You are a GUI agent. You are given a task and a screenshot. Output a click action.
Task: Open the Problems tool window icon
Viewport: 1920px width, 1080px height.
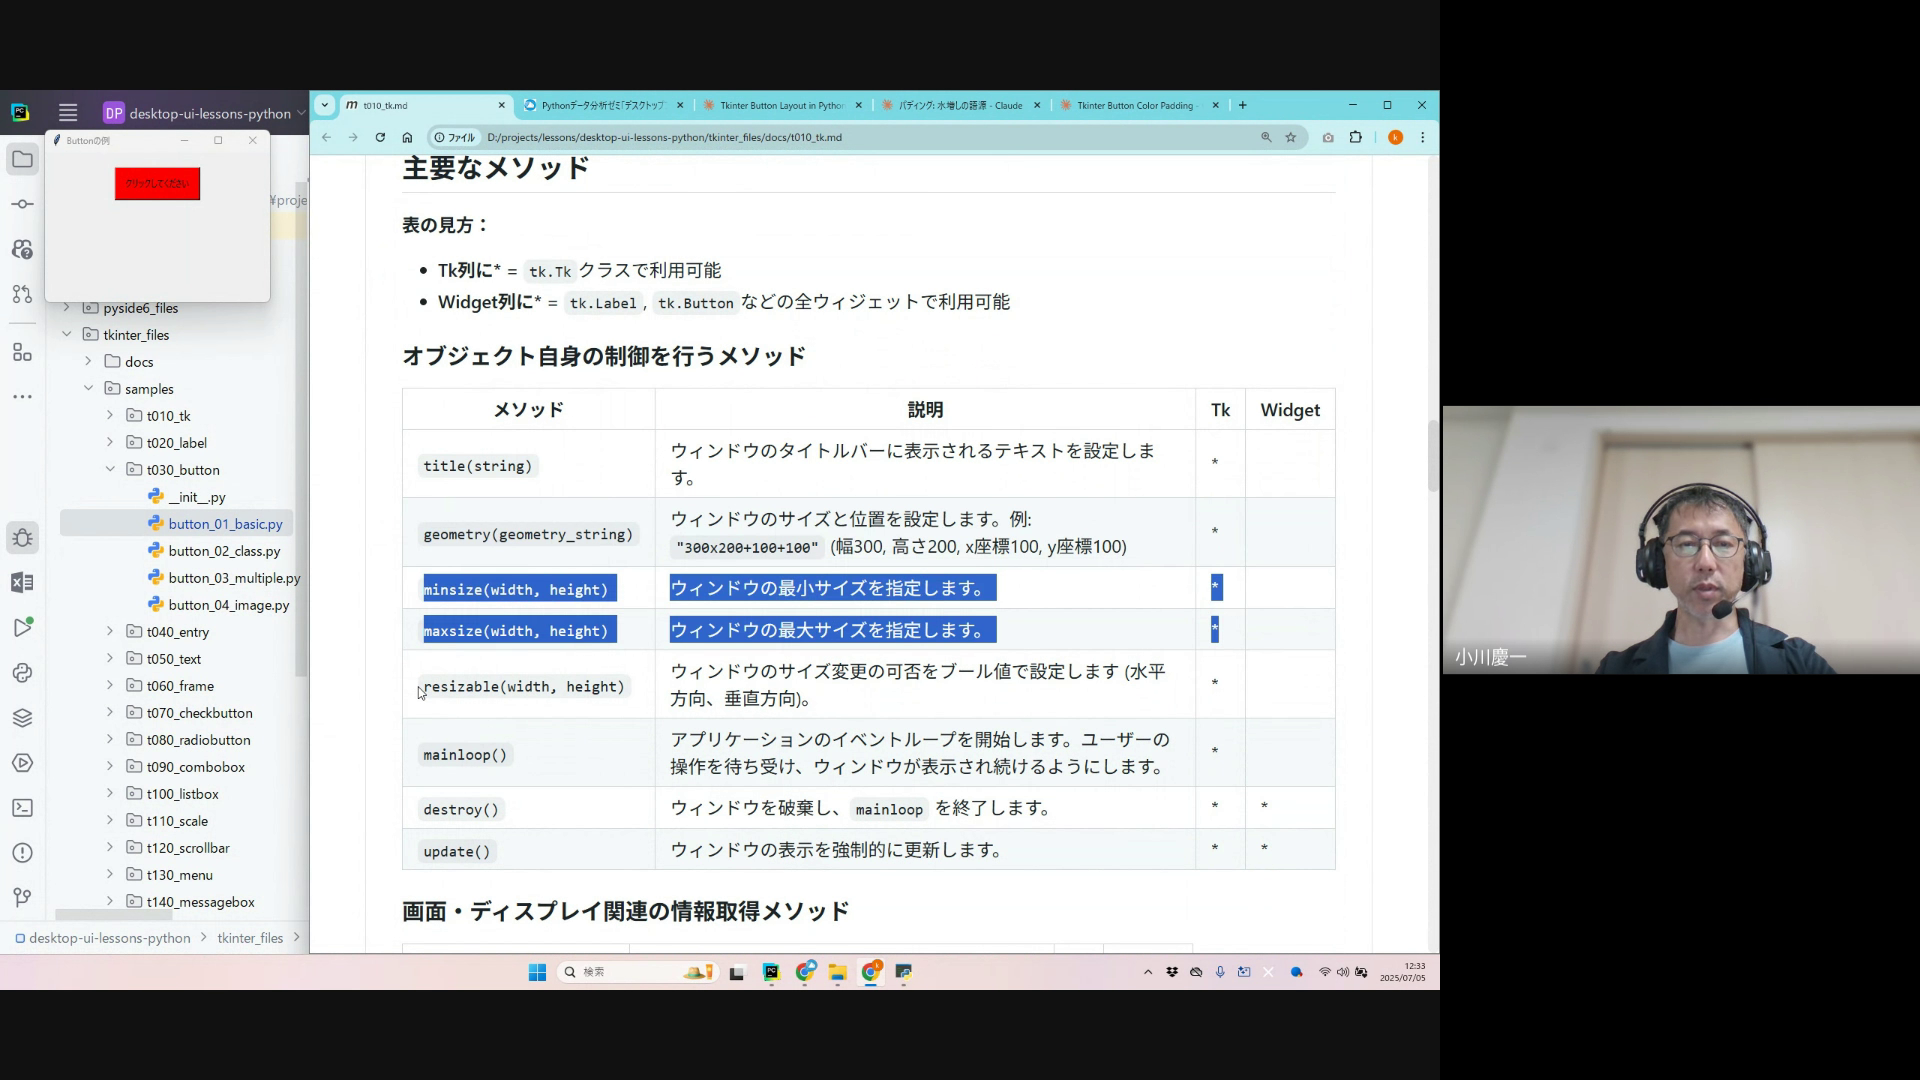point(22,853)
